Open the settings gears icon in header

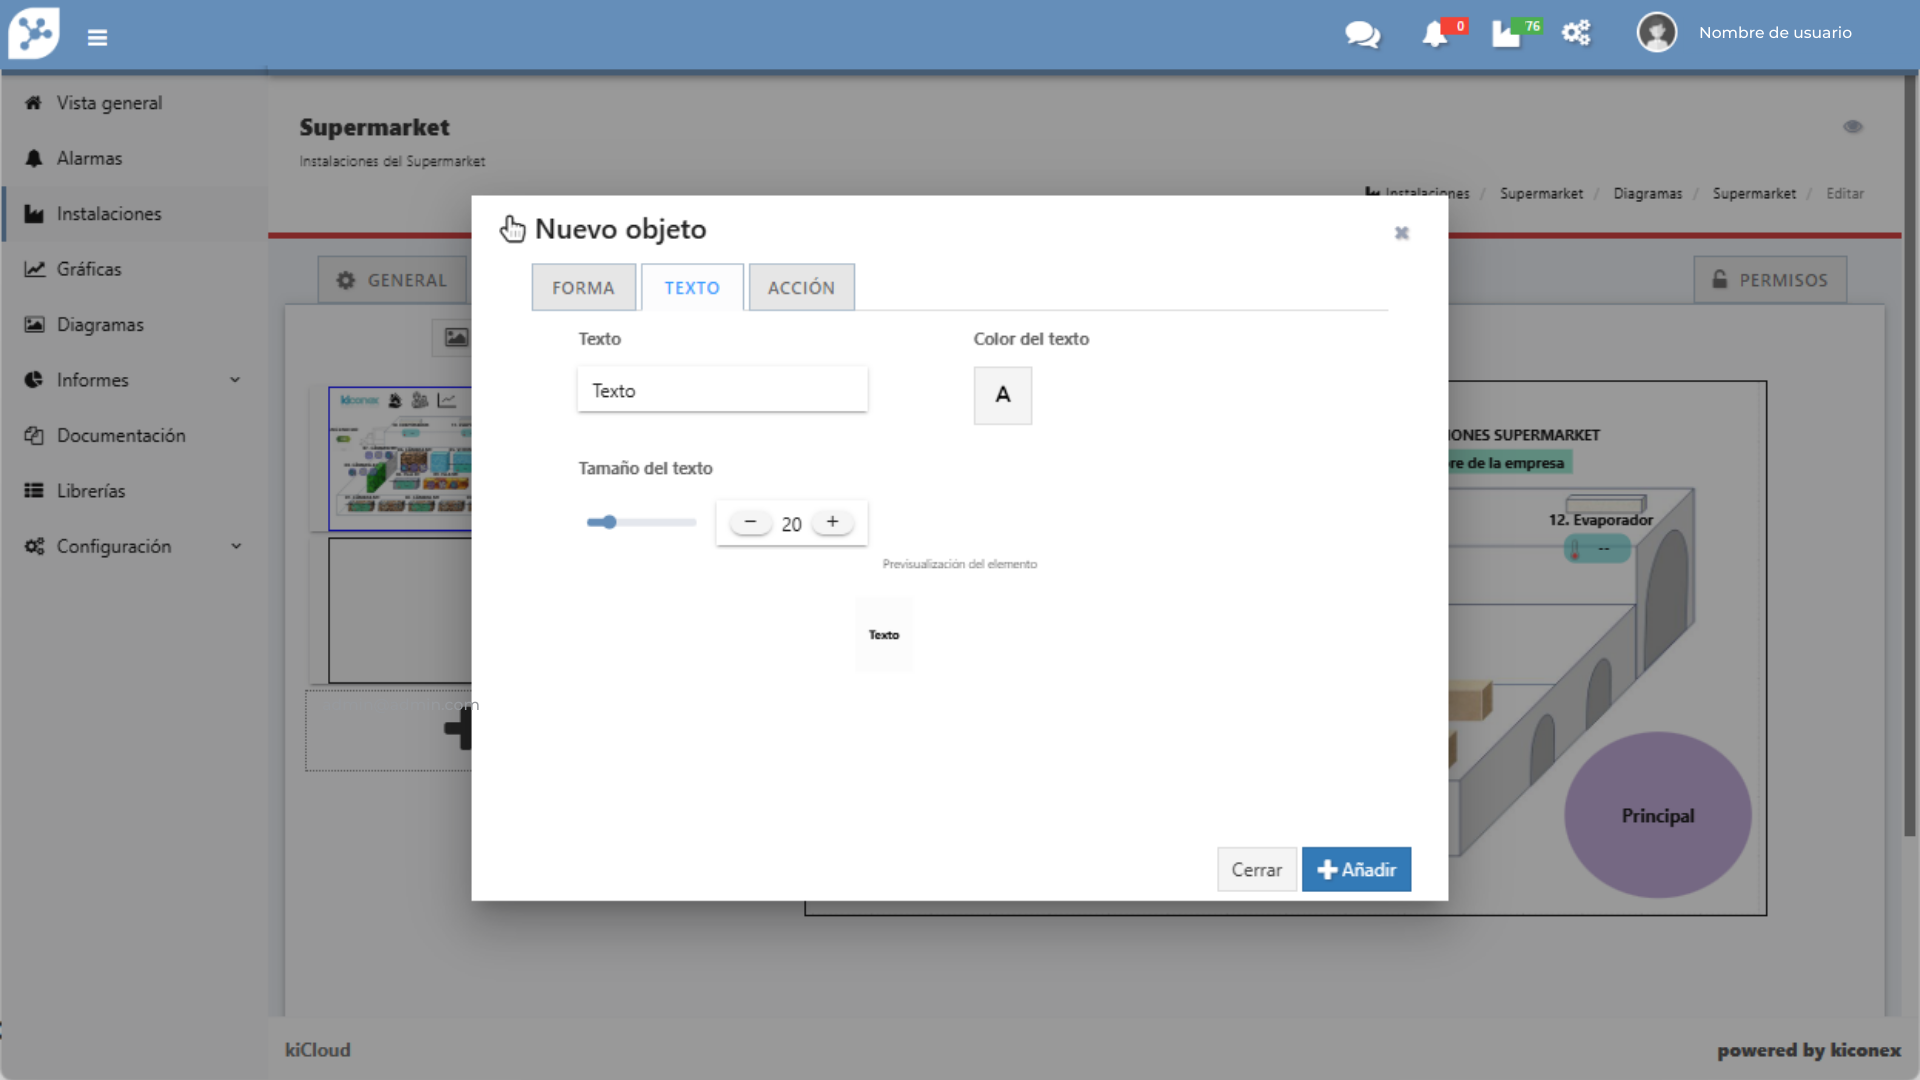[x=1576, y=33]
